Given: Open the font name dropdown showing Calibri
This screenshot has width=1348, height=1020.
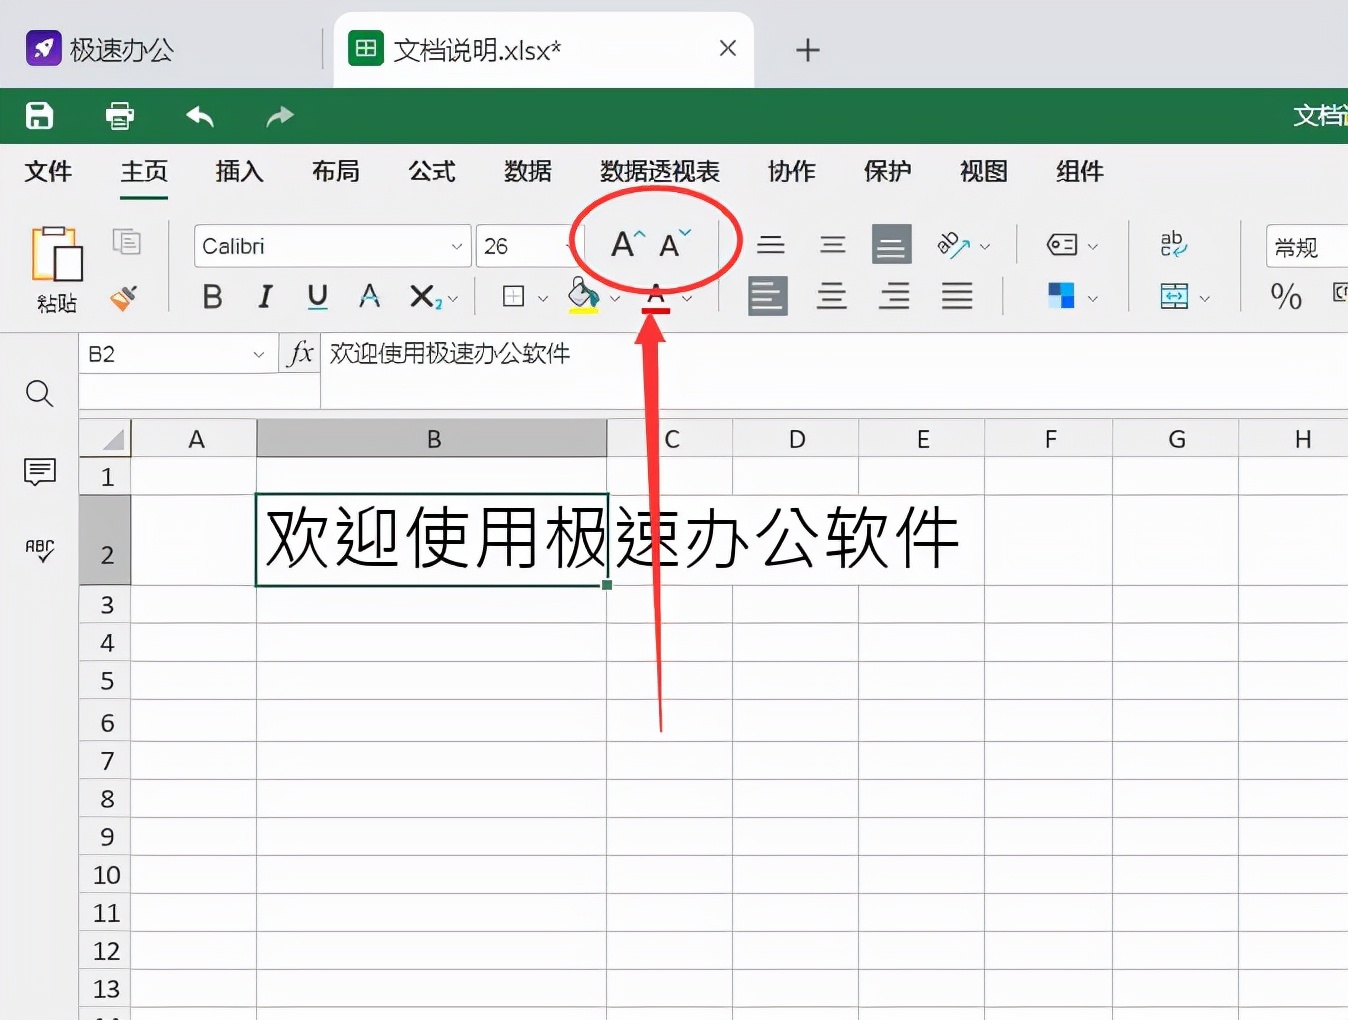Looking at the screenshot, I should (x=330, y=245).
